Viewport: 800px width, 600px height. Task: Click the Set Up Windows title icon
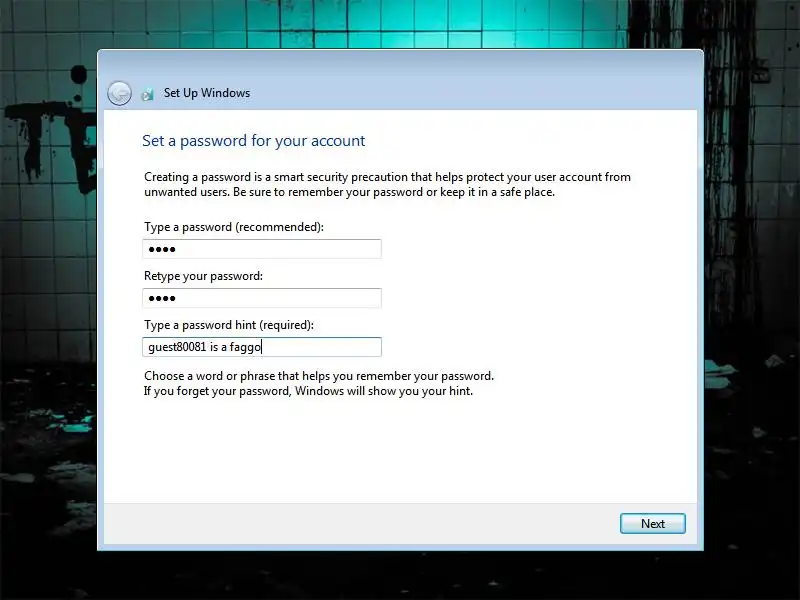tap(147, 94)
